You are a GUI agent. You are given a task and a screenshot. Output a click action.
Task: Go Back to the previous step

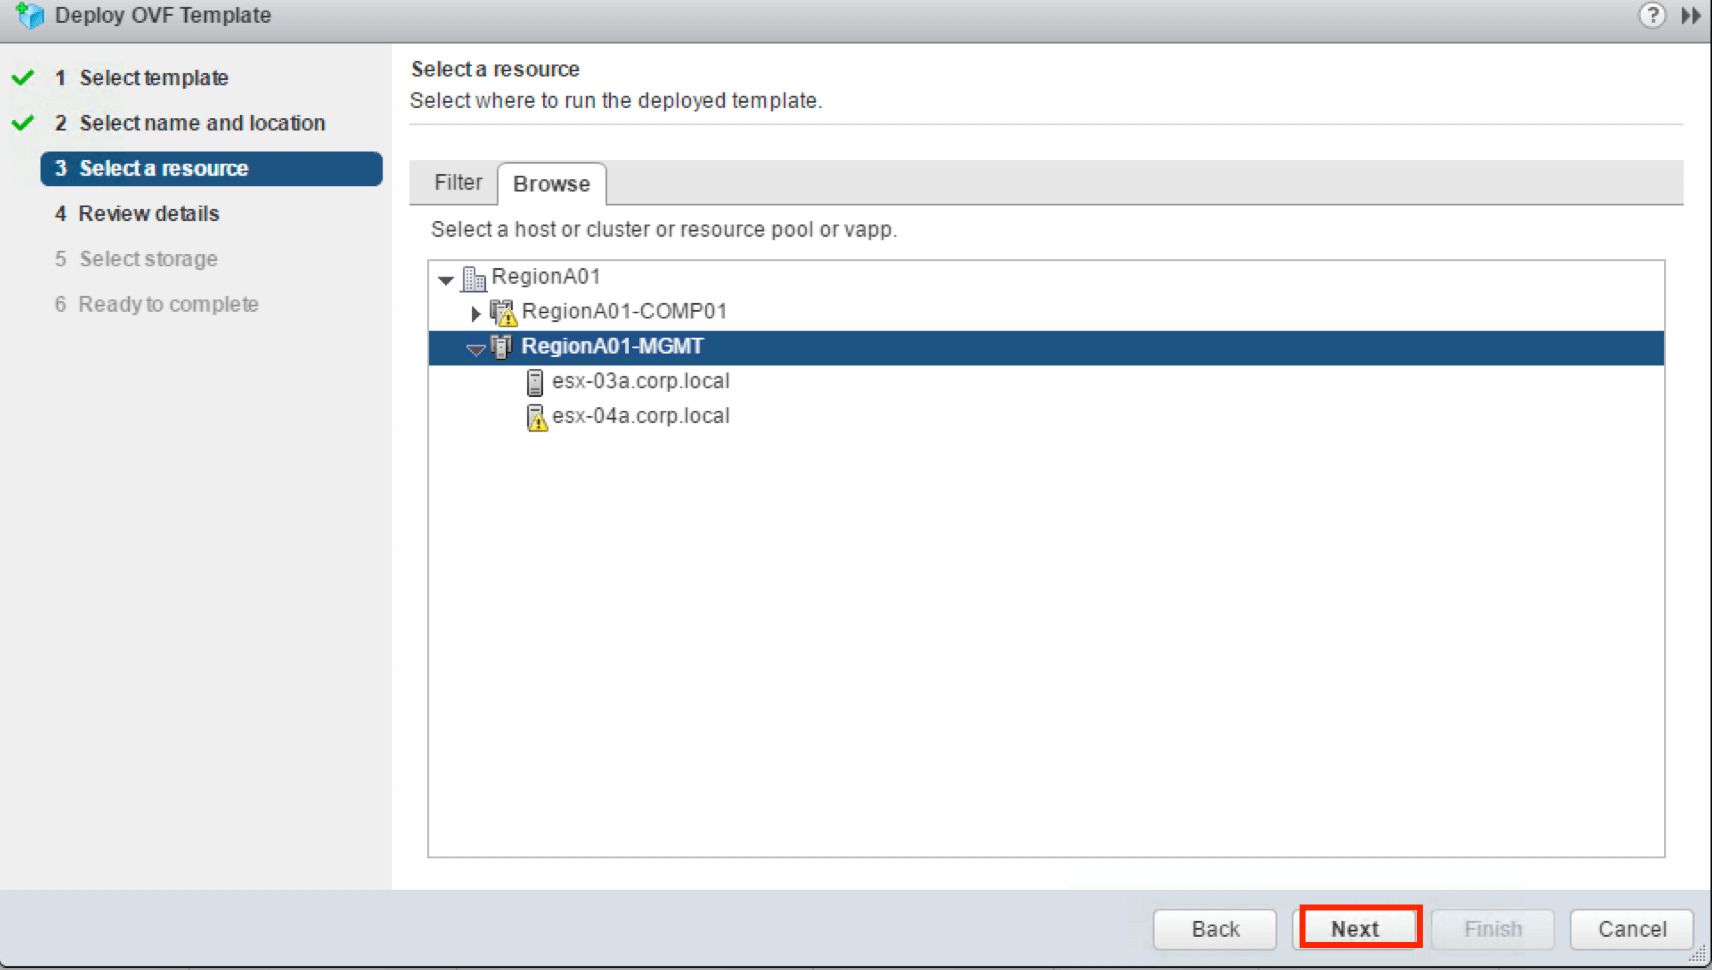(1214, 929)
